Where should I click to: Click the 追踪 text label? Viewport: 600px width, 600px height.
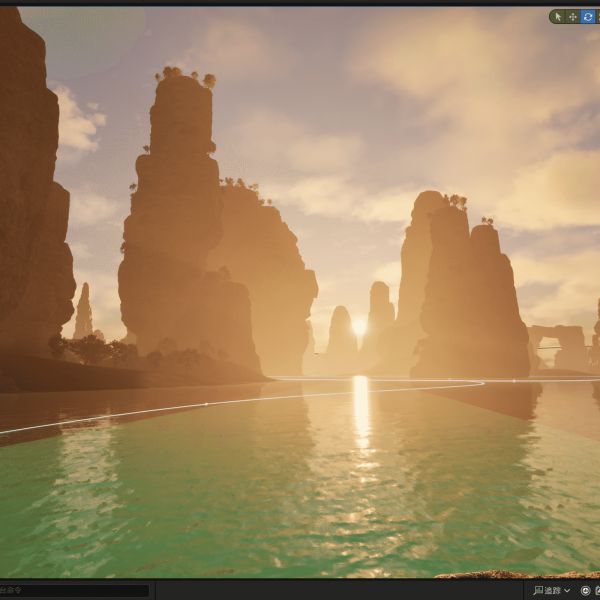(x=554, y=591)
